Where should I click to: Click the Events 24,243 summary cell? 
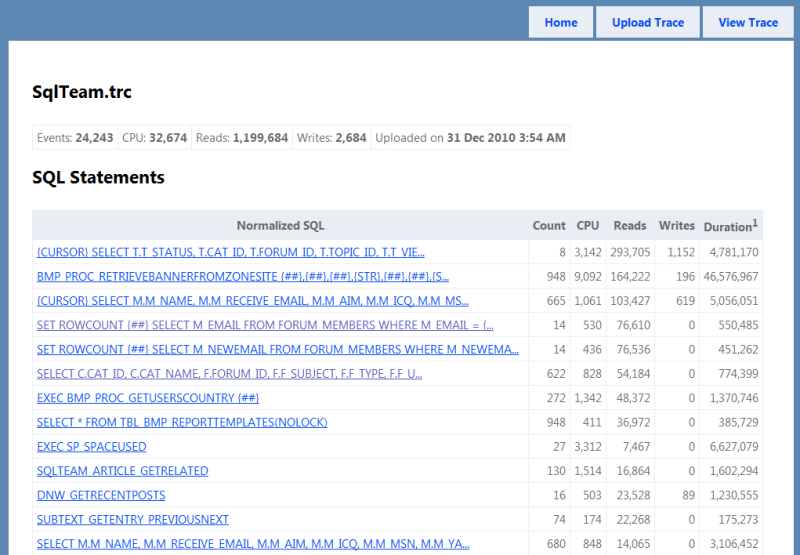click(75, 138)
